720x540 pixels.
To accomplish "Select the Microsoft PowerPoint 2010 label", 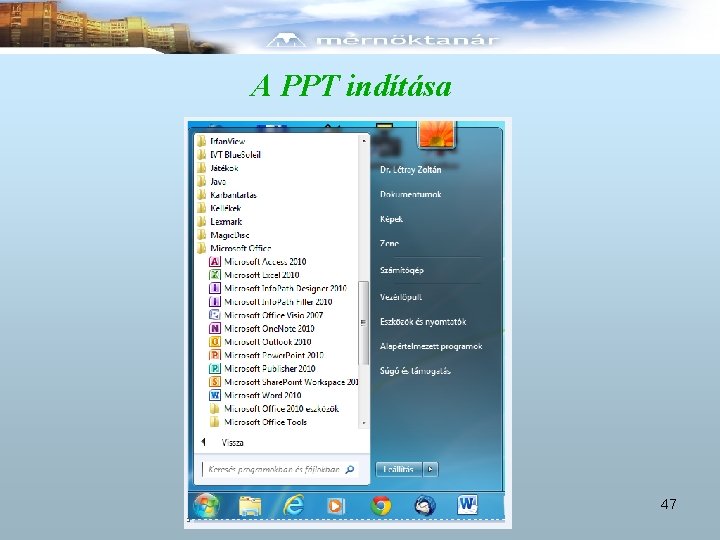I will [x=274, y=354].
